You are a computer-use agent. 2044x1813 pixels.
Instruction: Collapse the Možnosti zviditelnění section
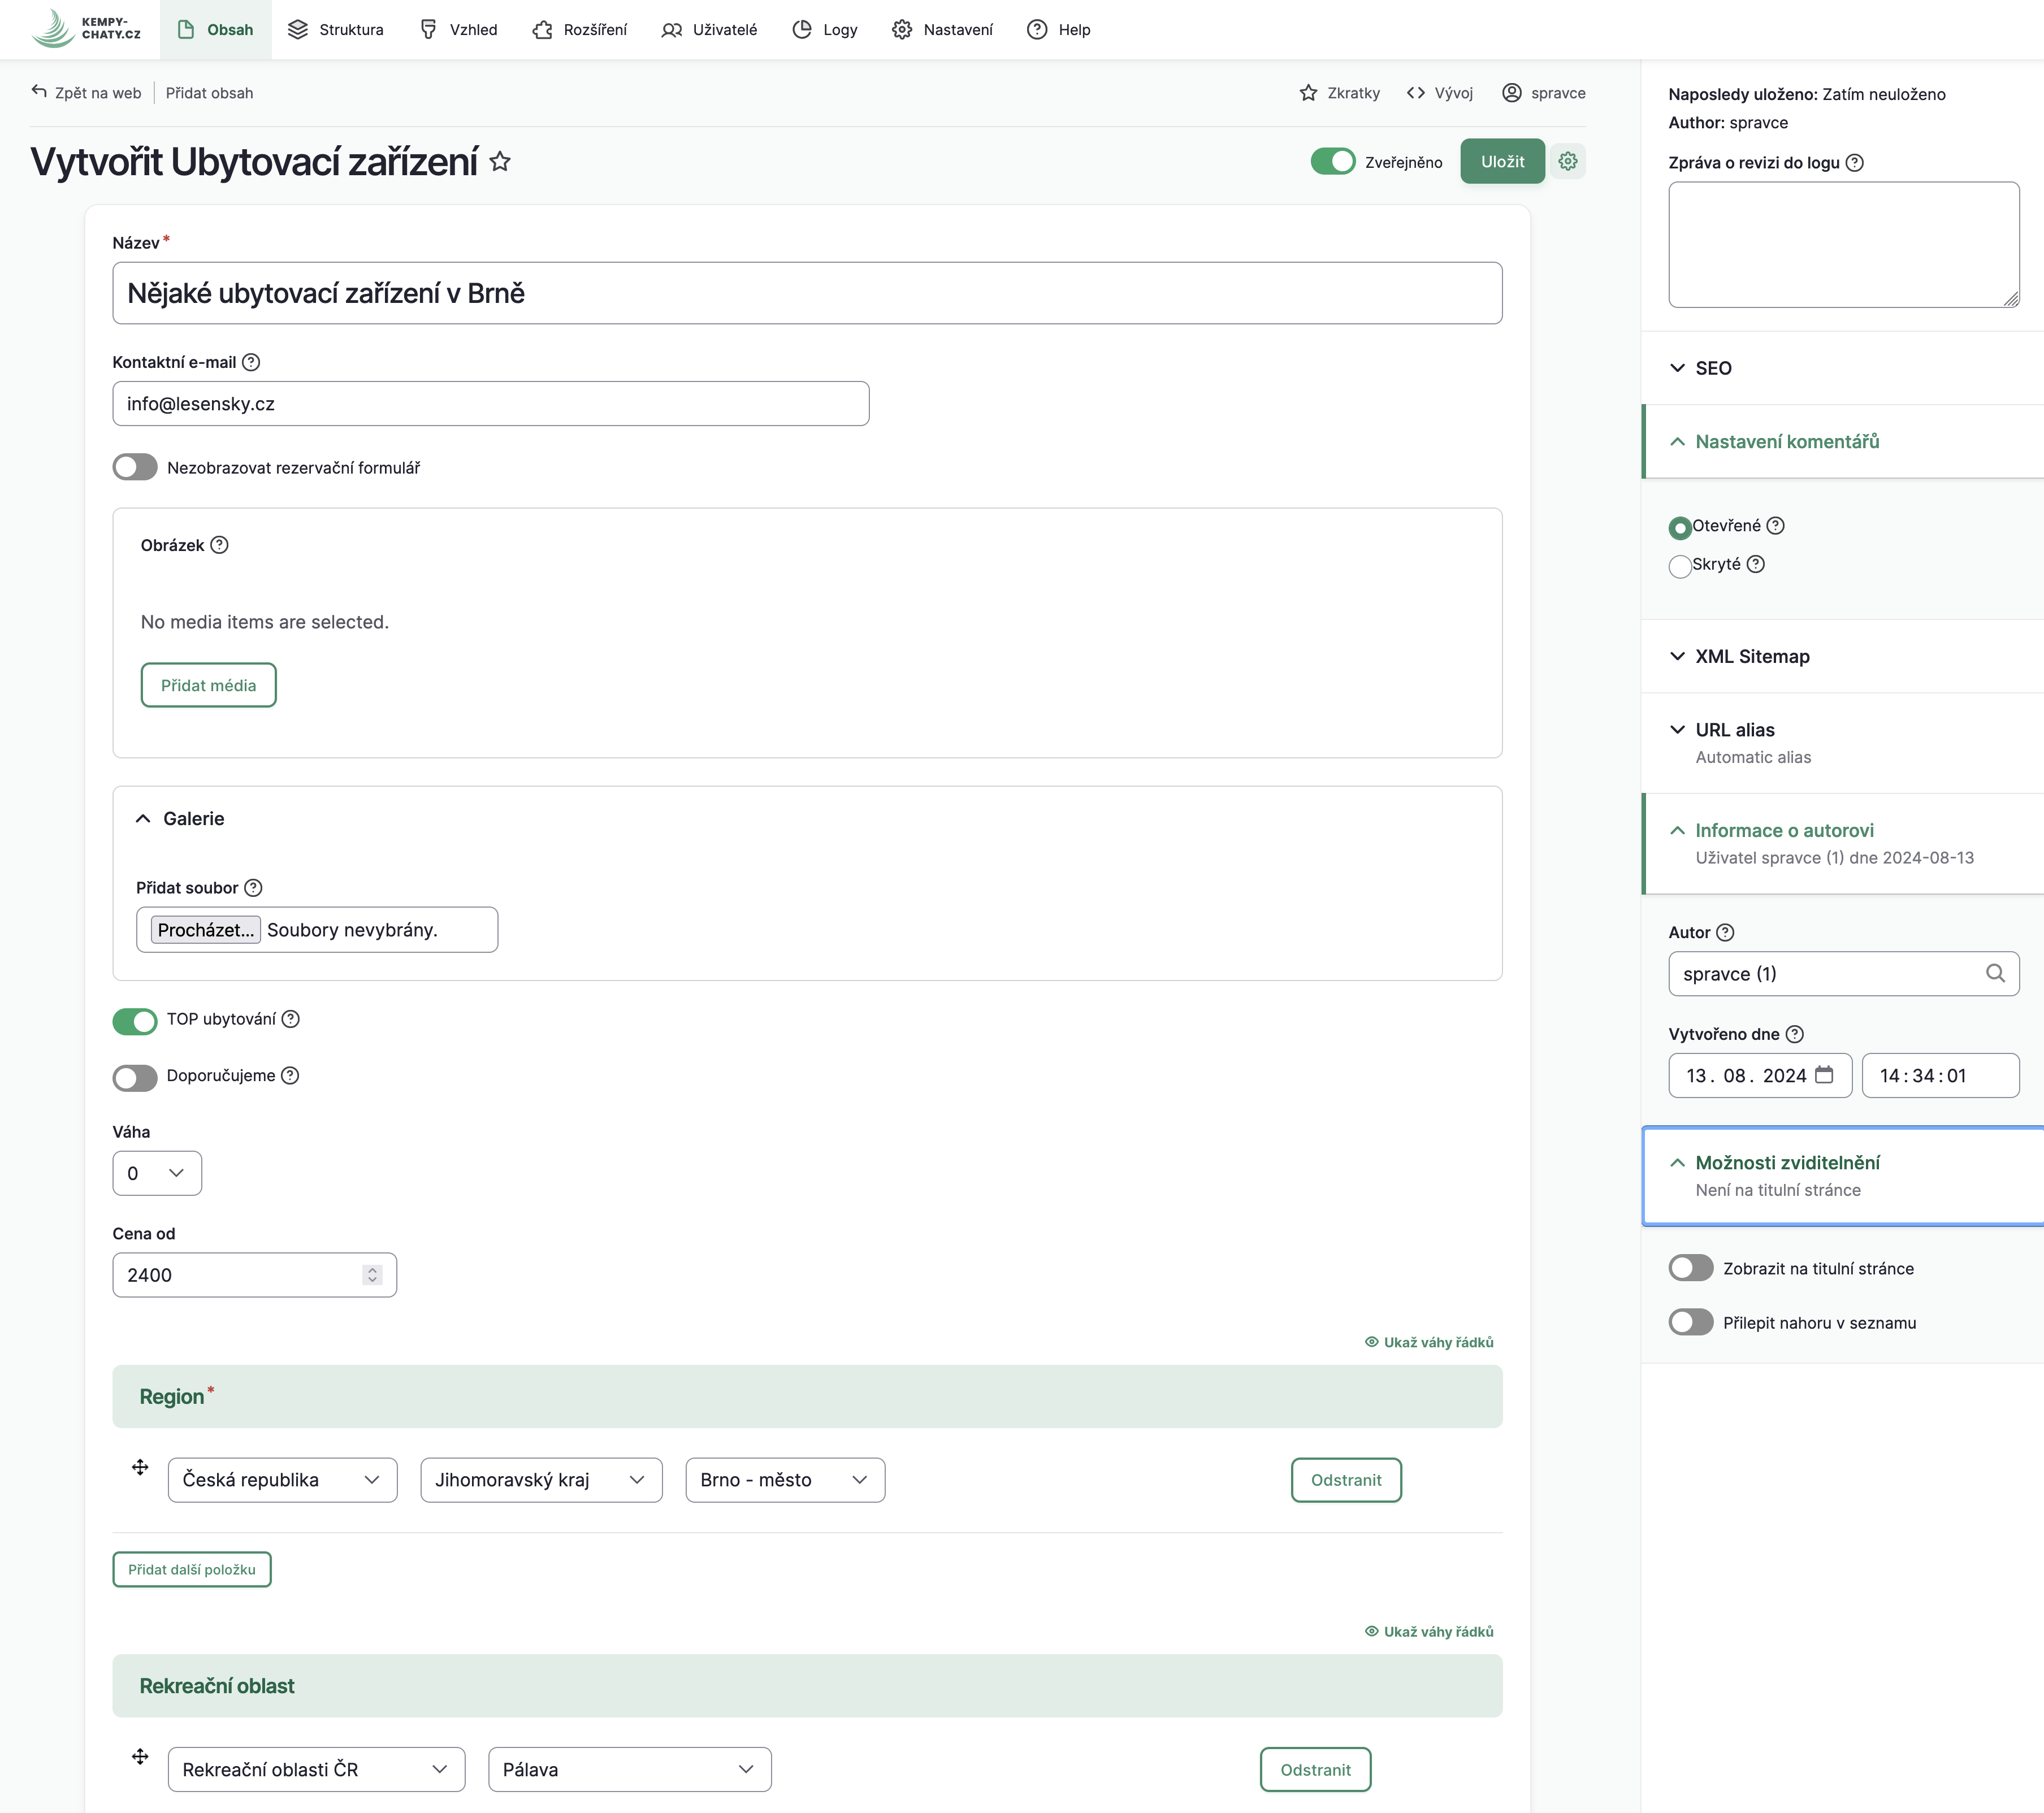coord(1842,1175)
